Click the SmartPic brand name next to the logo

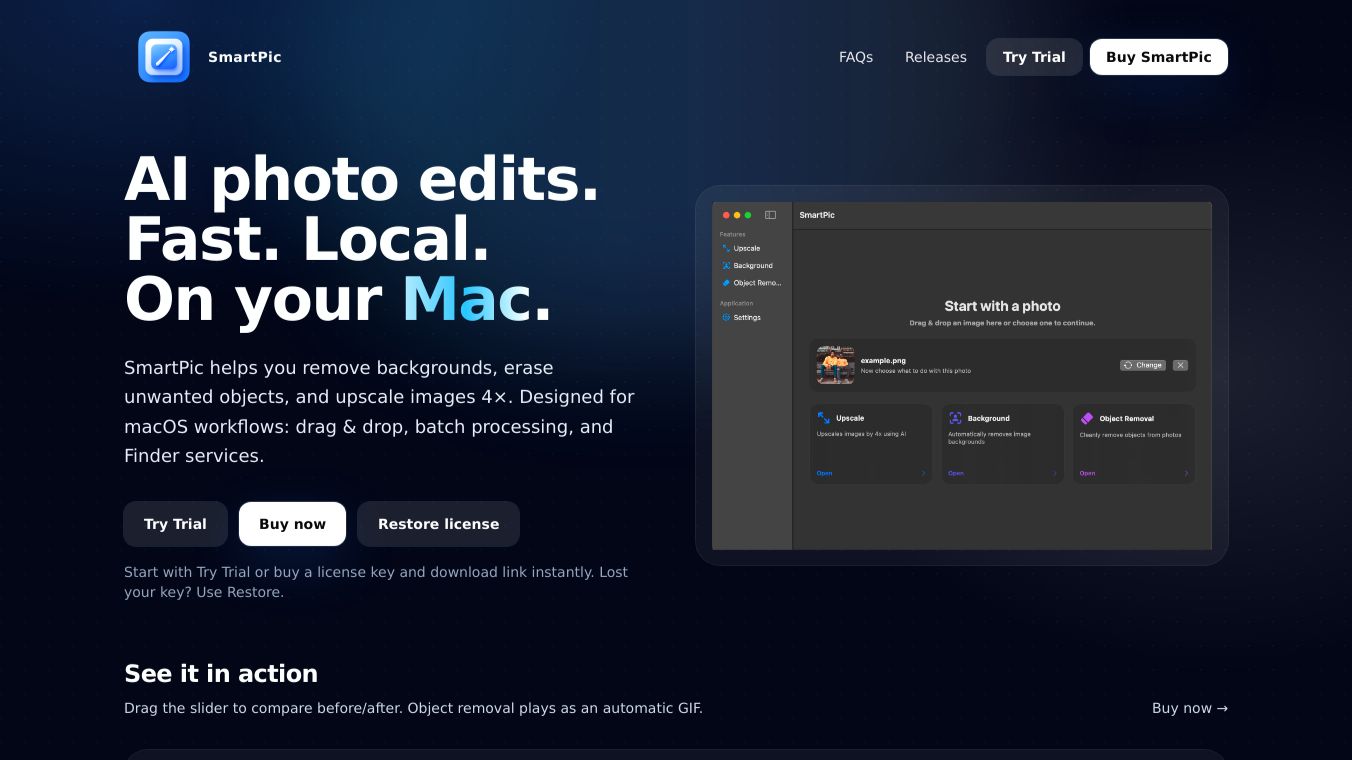245,57
